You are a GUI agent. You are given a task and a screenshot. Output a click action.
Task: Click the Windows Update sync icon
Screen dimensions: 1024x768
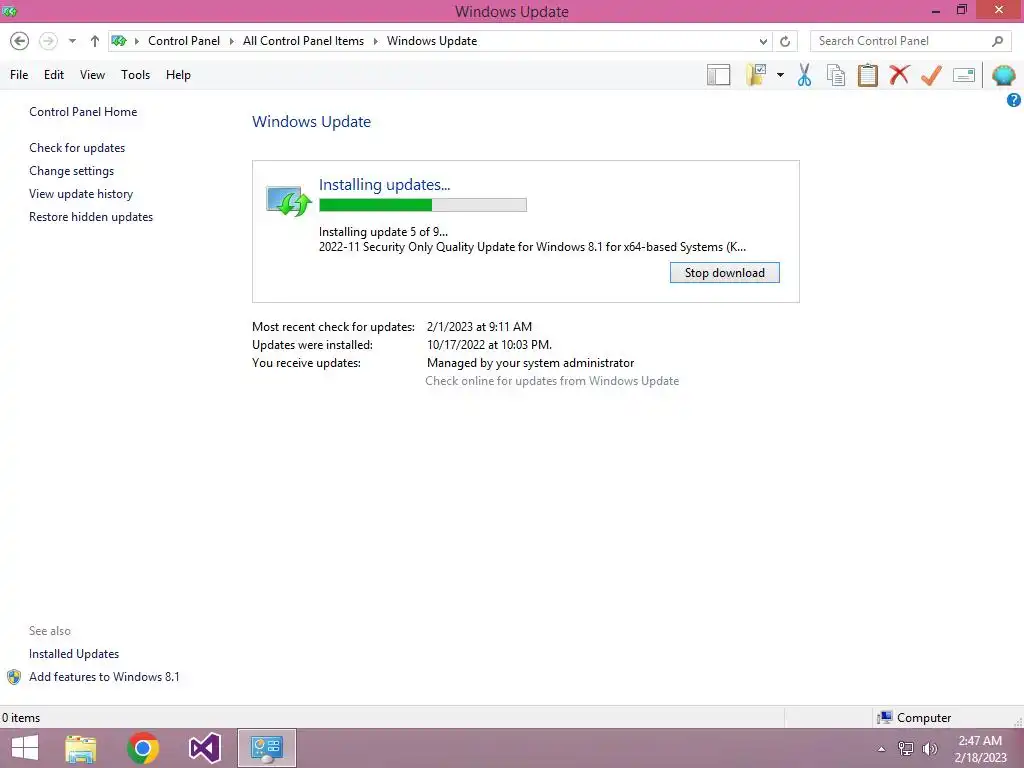[x=288, y=201]
